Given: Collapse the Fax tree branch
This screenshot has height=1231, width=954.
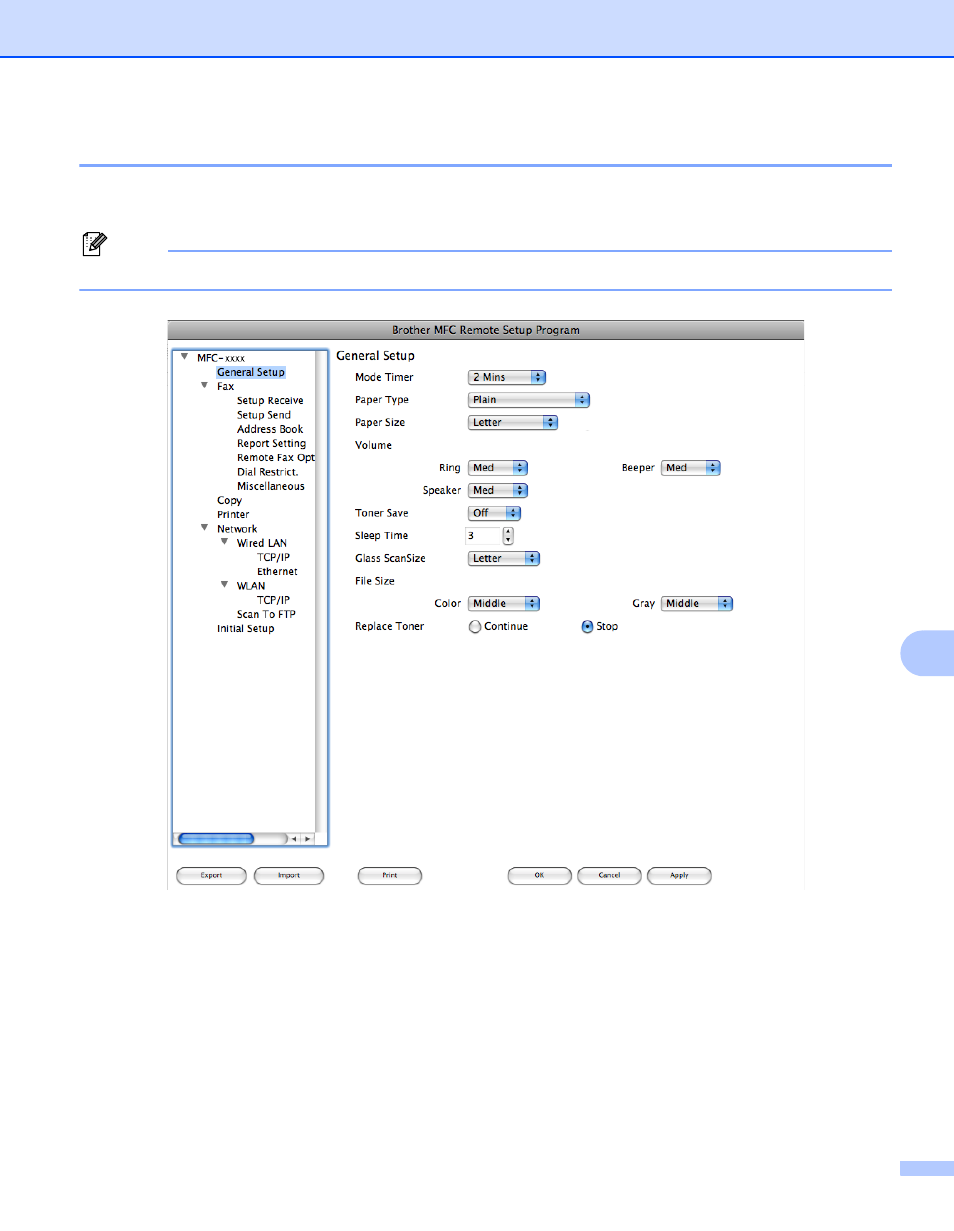Looking at the screenshot, I should (x=204, y=385).
